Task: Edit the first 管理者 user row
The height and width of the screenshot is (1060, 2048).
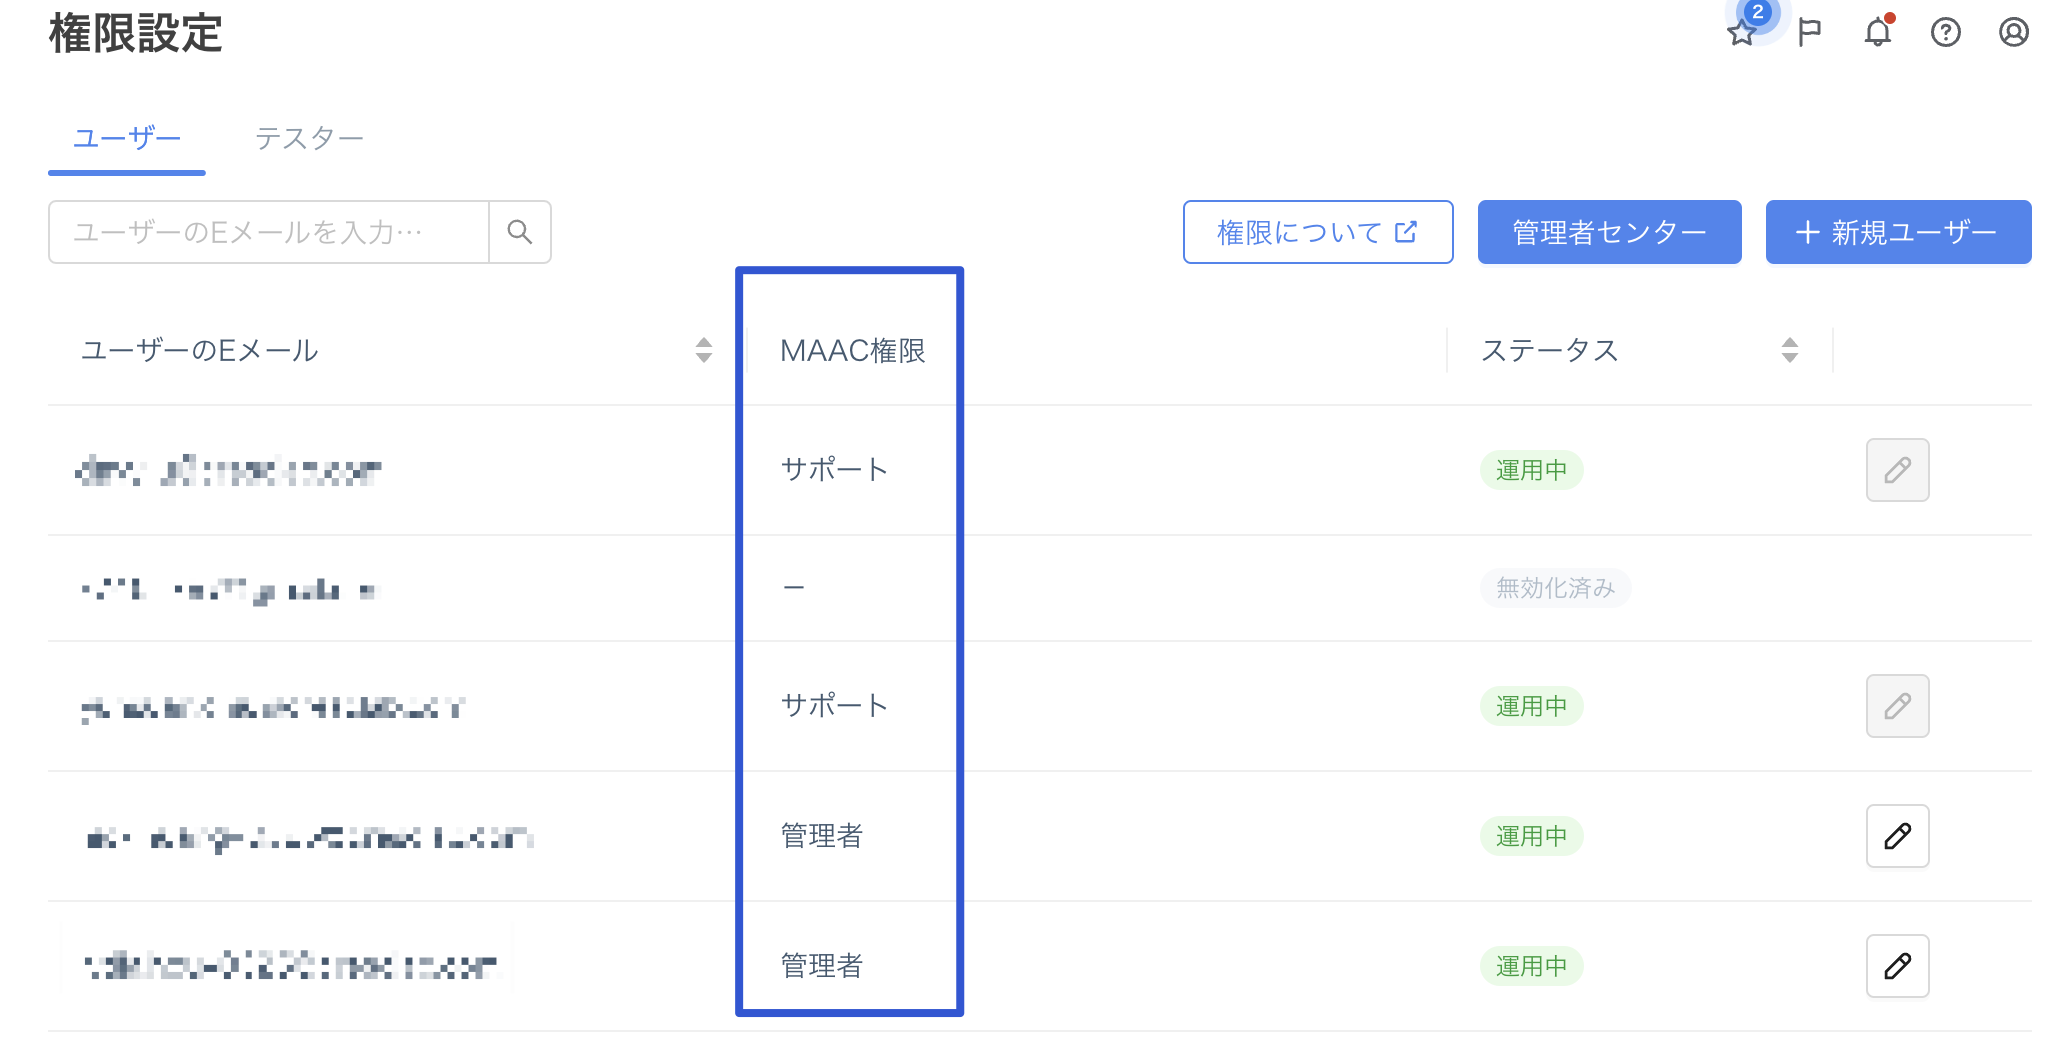Action: pos(1897,836)
